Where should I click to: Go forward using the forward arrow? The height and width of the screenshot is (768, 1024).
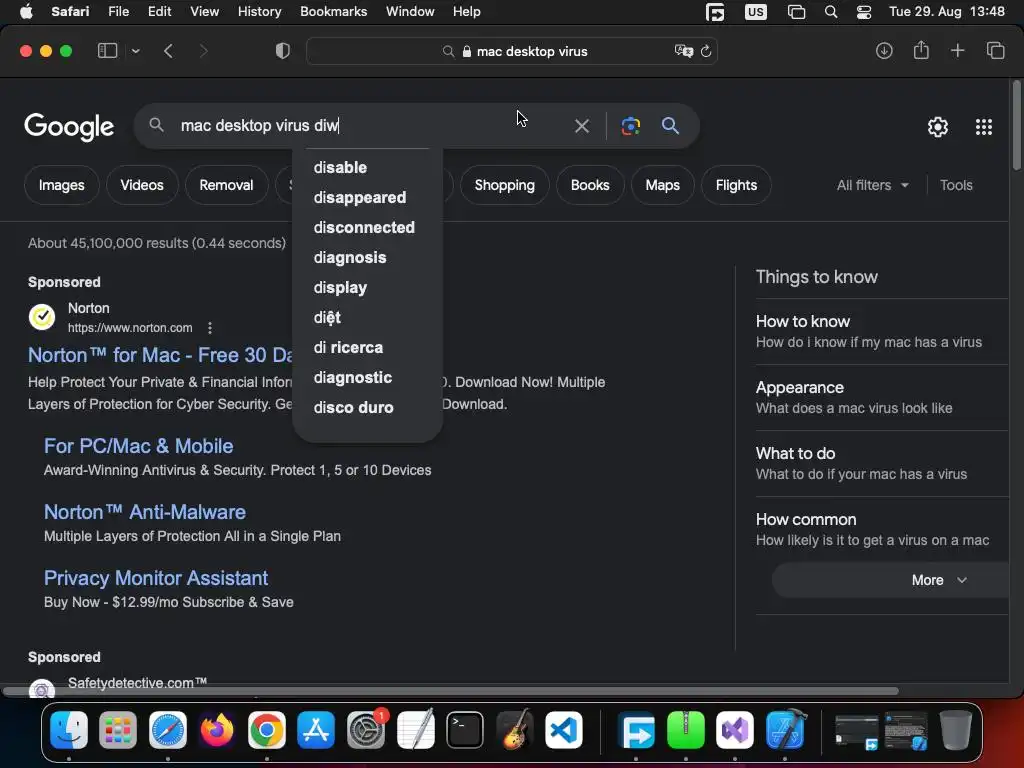203,51
